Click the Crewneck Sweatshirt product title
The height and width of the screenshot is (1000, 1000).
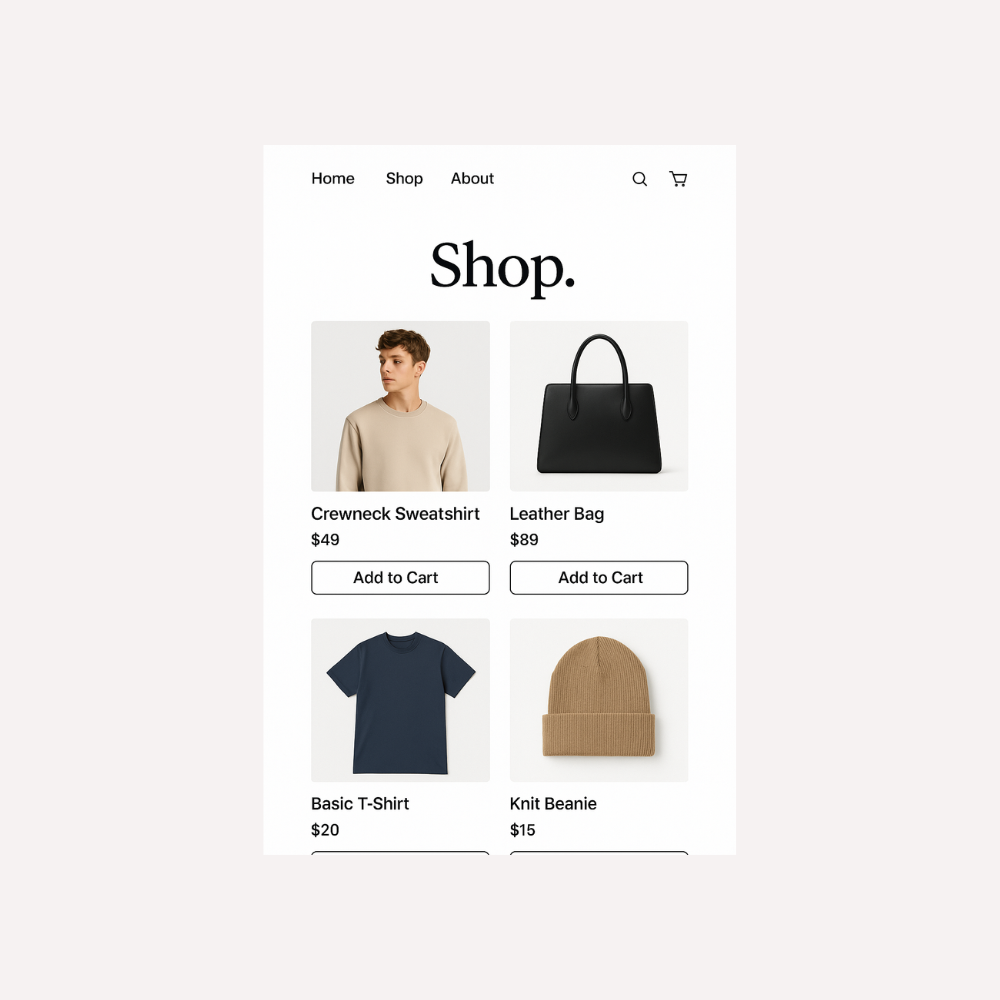pos(395,514)
